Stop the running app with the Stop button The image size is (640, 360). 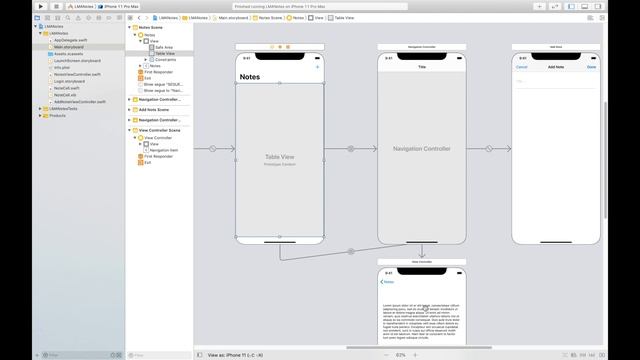56,7
